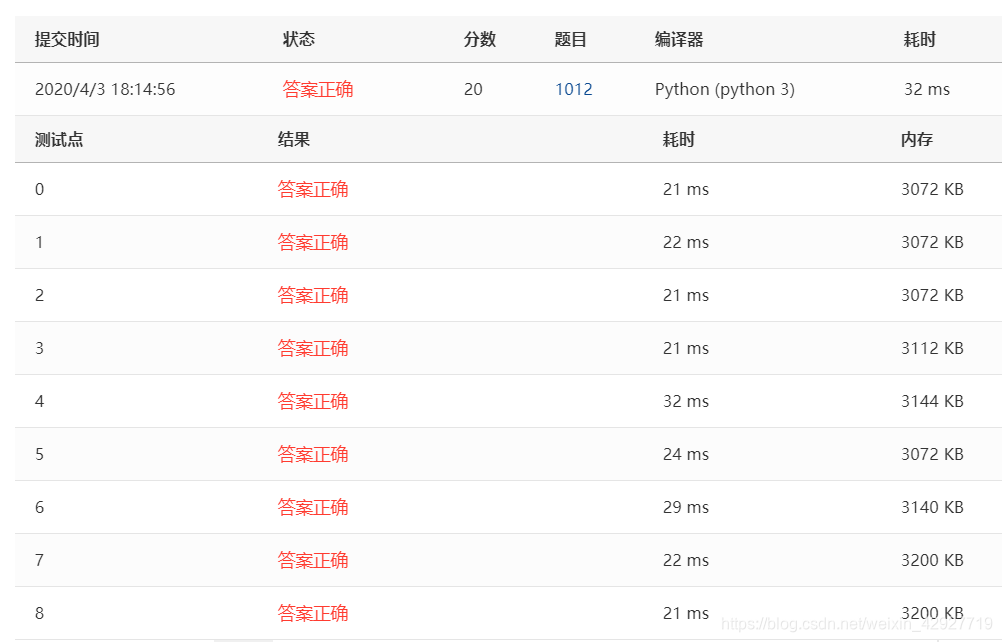Click 答案正确 result for test point 6
This screenshot has width=1002, height=642.
312,507
